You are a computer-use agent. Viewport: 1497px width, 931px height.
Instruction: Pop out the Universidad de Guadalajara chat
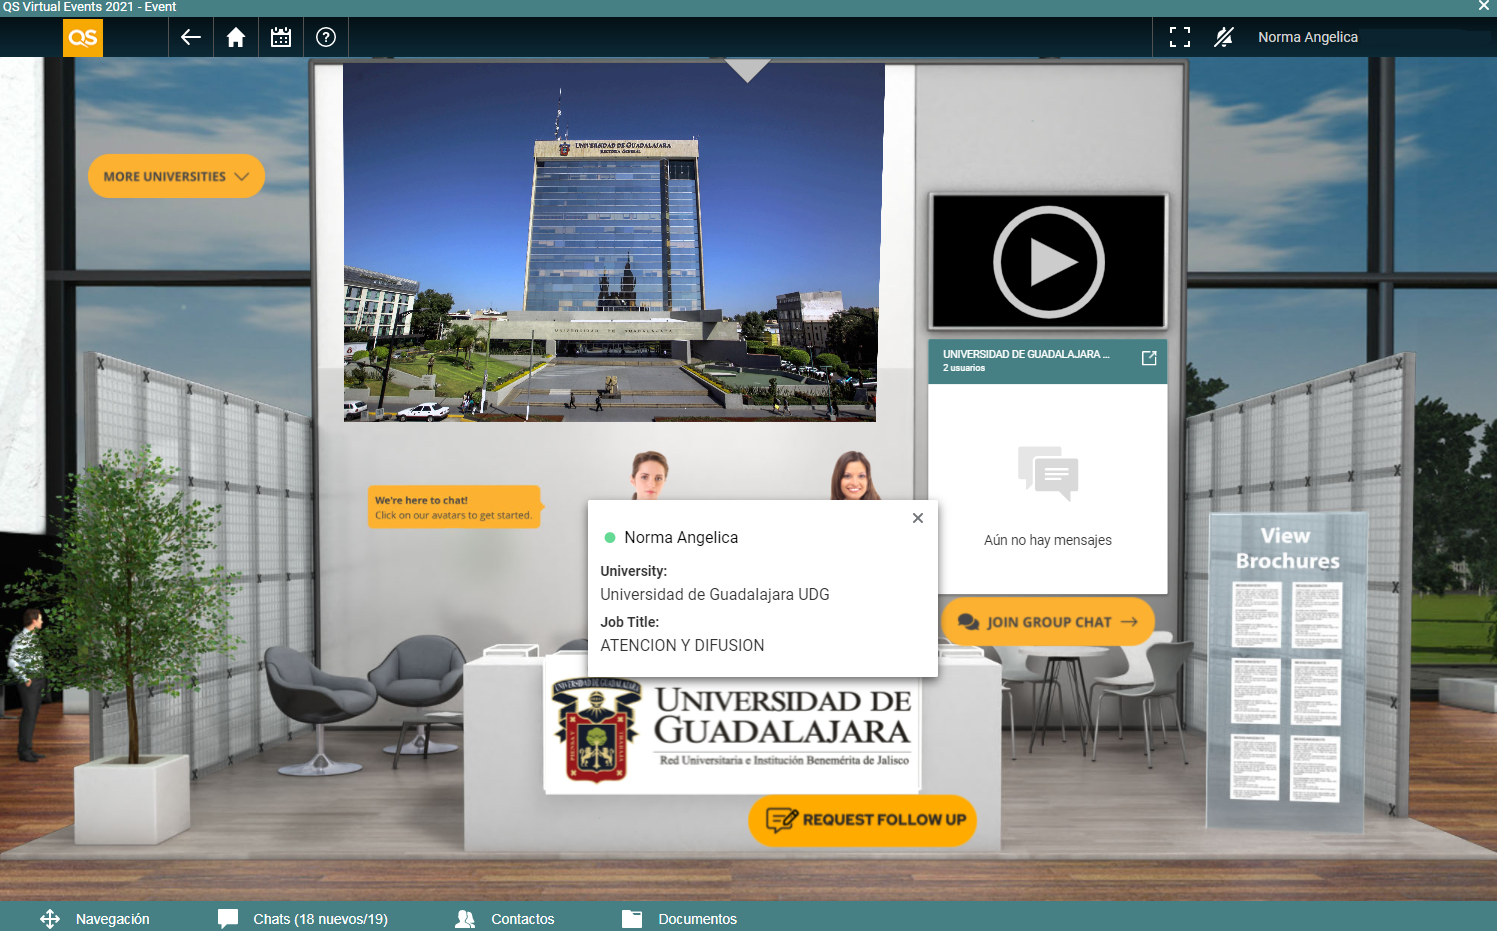pos(1149,358)
